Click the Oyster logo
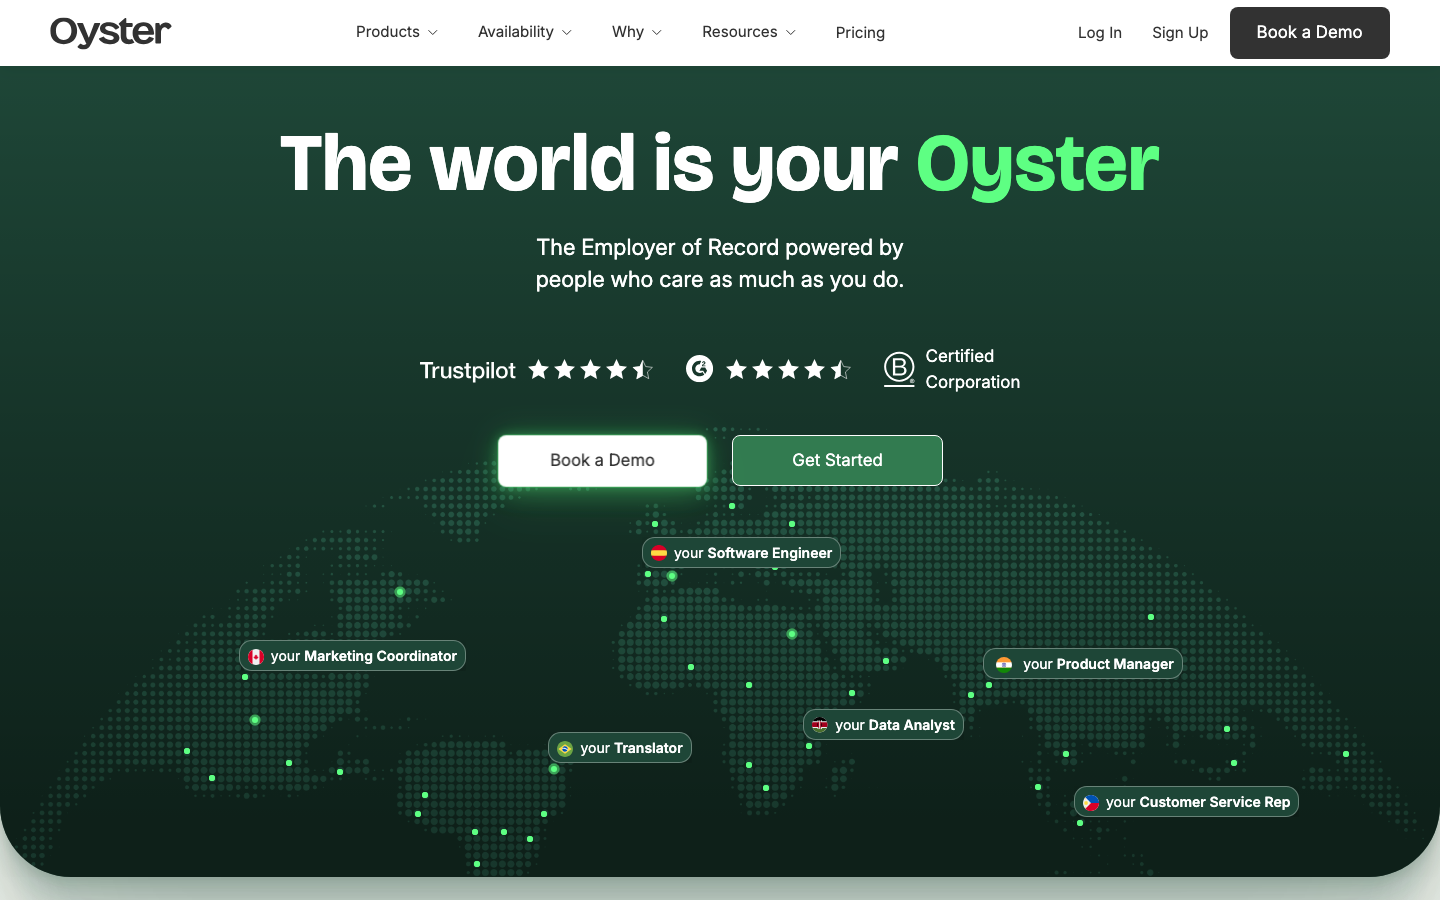The width and height of the screenshot is (1440, 900). click(110, 32)
